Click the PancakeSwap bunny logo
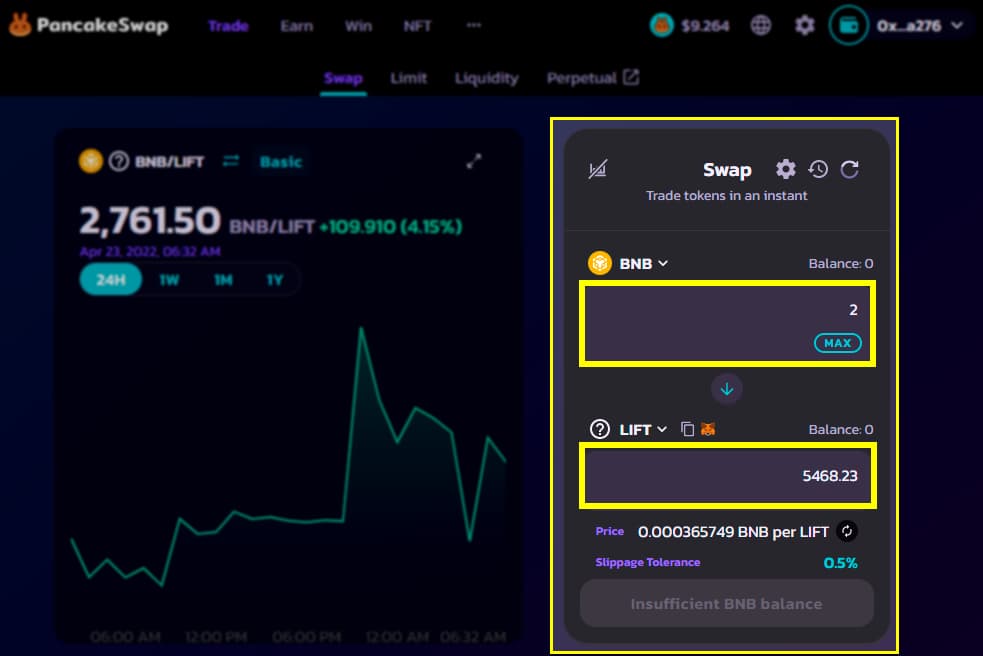This screenshot has width=983, height=656. coord(20,25)
